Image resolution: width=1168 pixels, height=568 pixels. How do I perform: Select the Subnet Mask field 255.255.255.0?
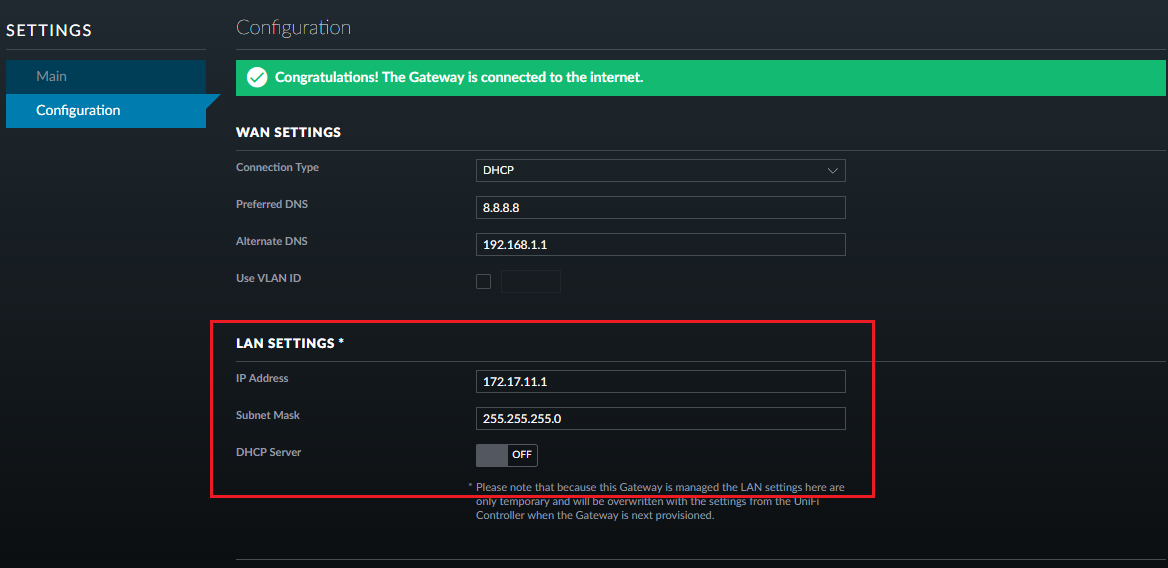click(x=660, y=418)
